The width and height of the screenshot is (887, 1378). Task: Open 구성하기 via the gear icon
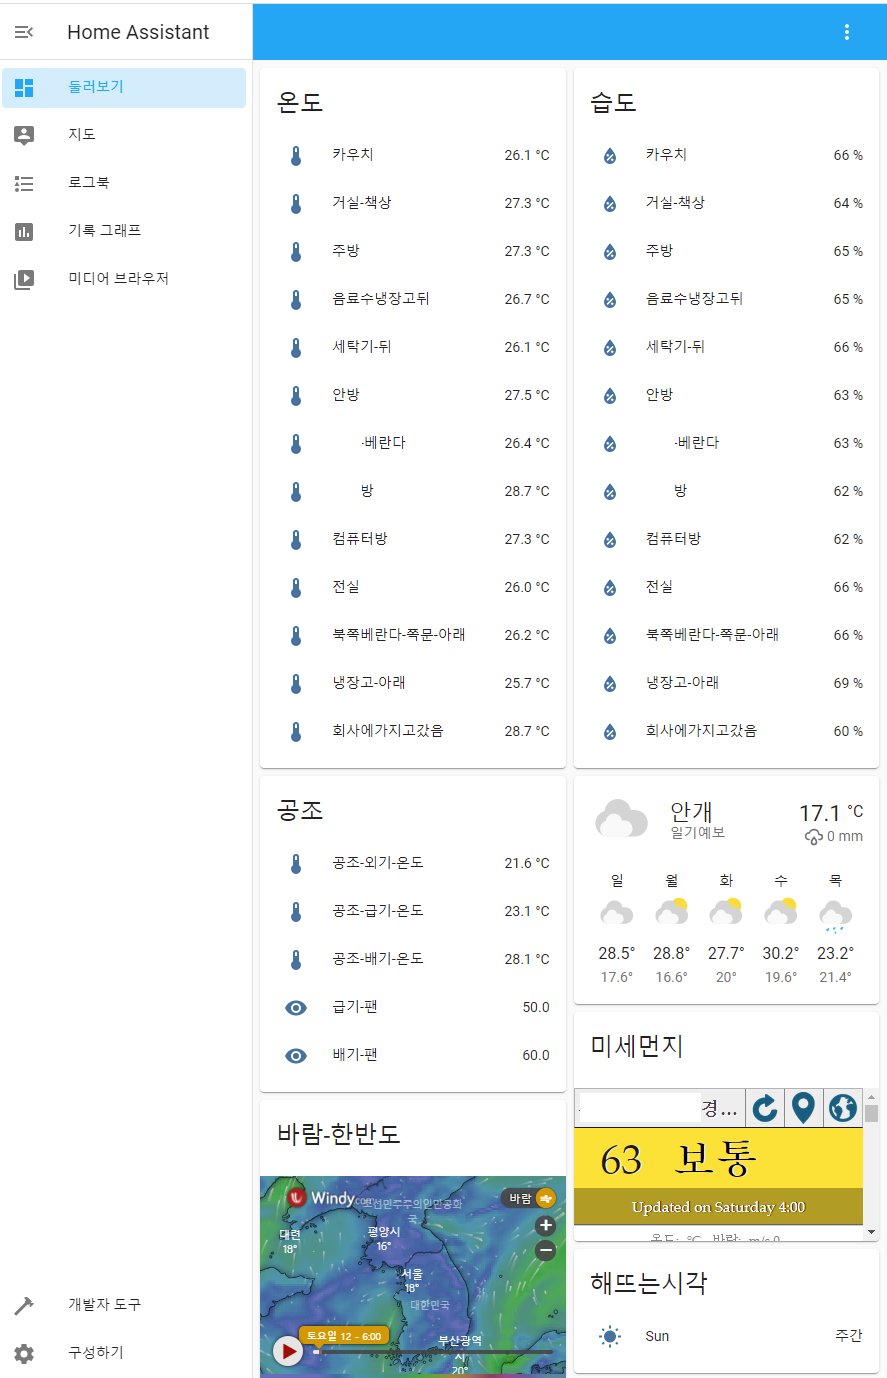(24, 1353)
